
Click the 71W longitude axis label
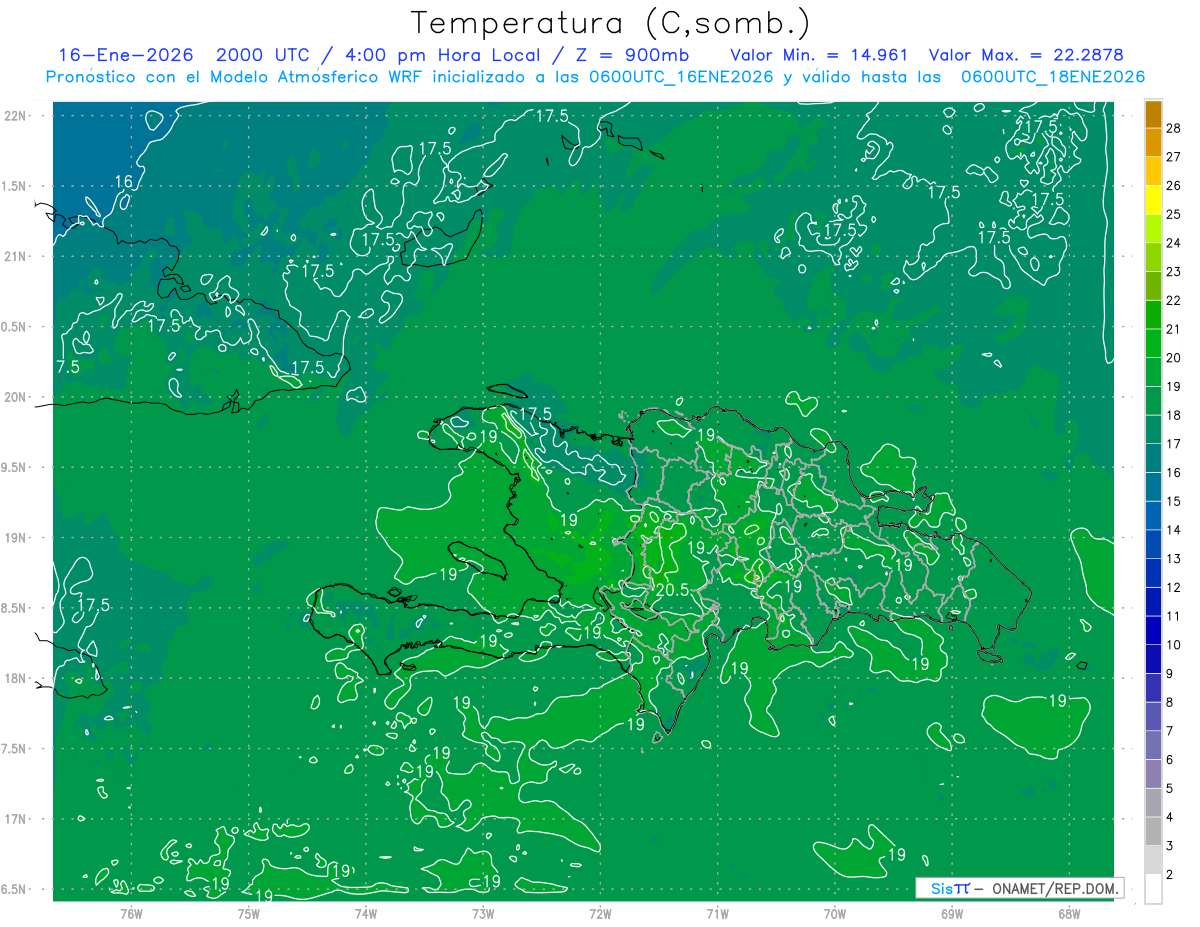coord(717,914)
